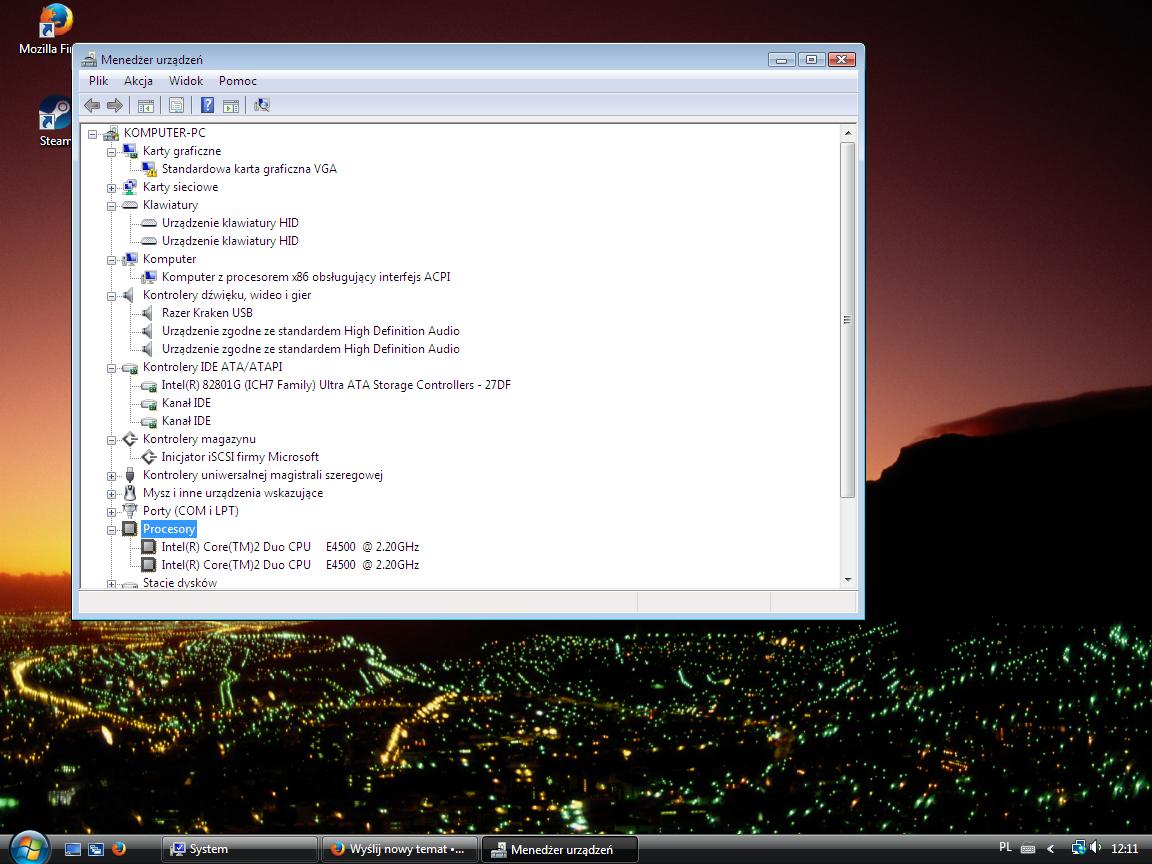The image size is (1152, 864).
Task: Go back with the toolbar left arrow
Action: 92,105
